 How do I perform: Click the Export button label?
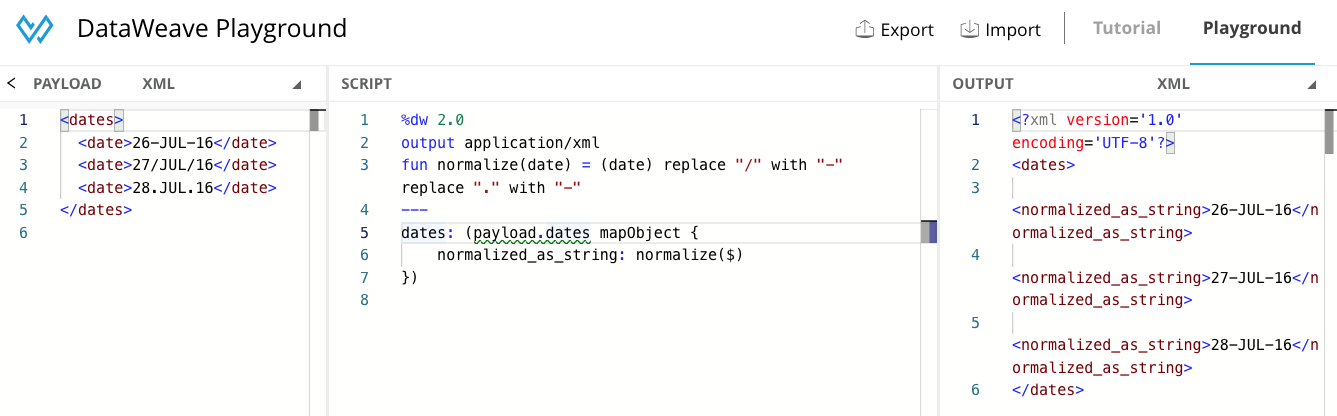click(x=907, y=30)
